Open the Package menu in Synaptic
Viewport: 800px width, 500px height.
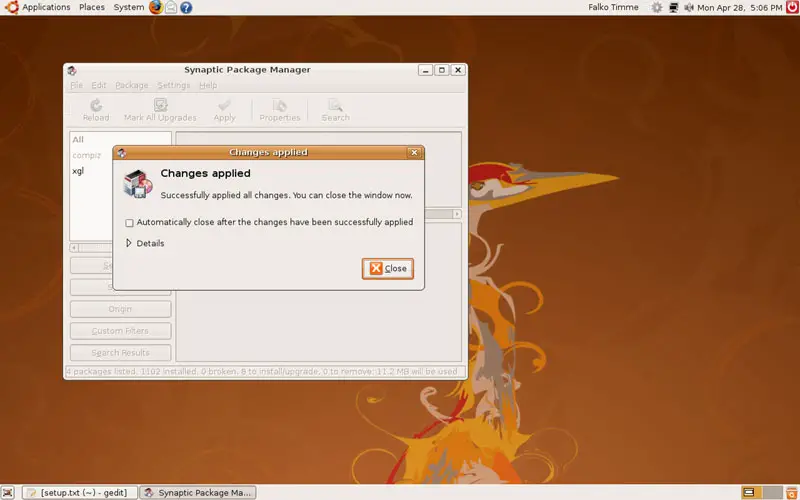click(132, 85)
